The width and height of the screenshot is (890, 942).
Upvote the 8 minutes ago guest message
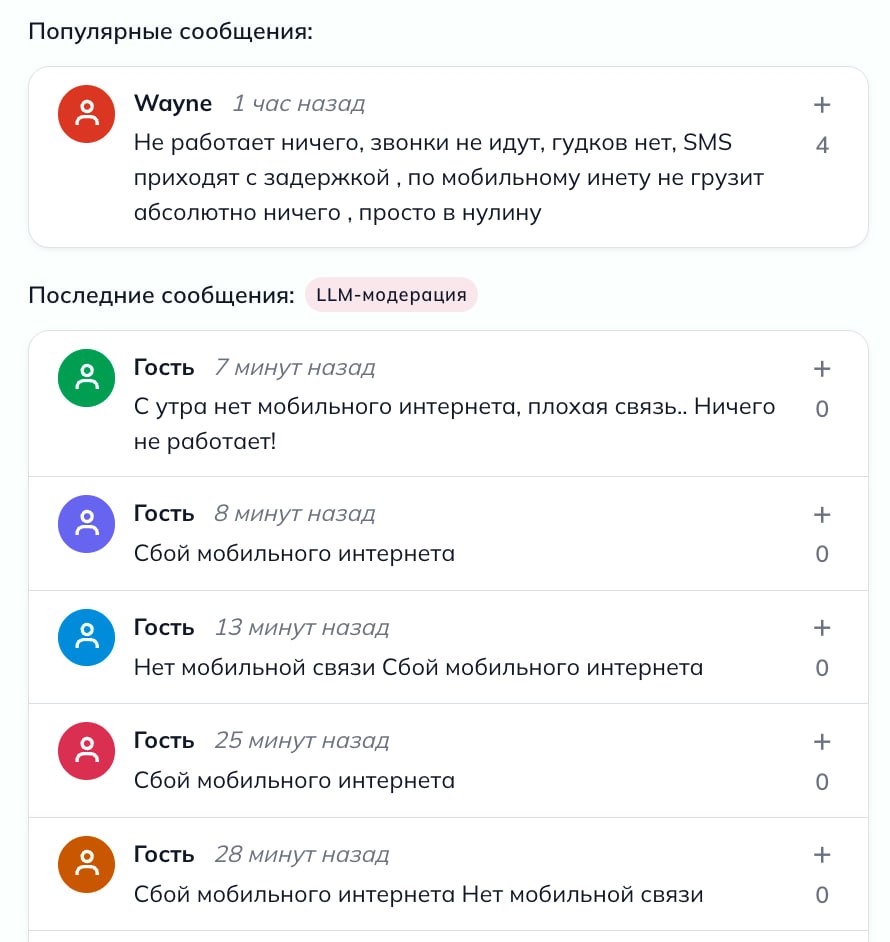(x=822, y=515)
